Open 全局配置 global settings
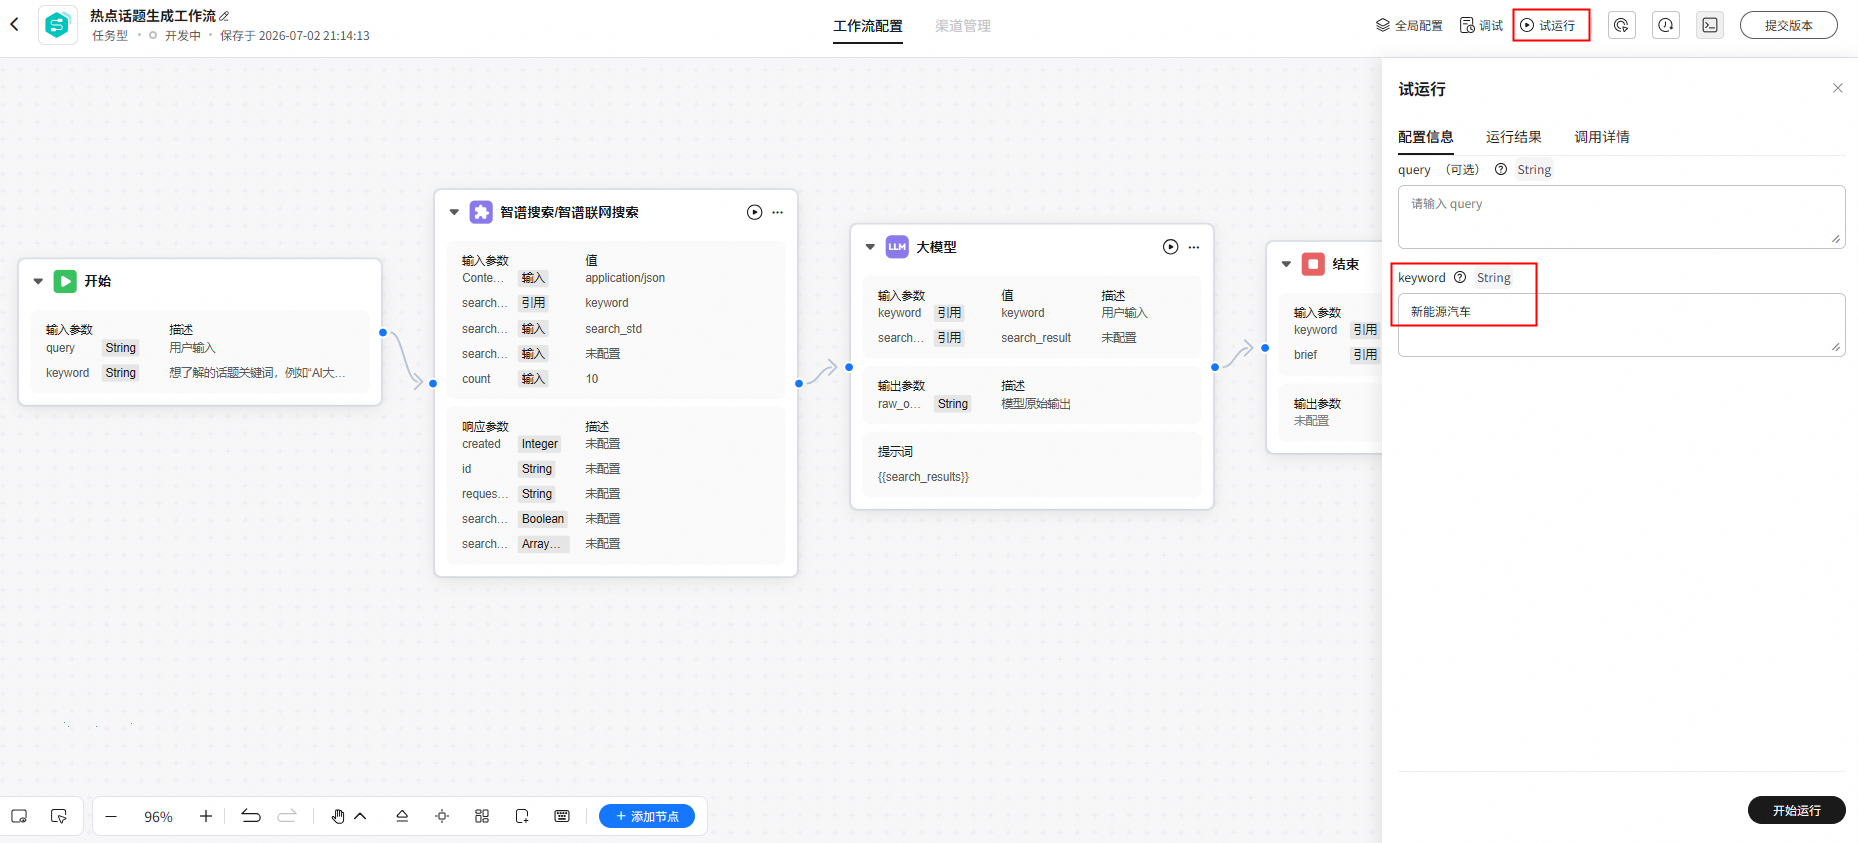The width and height of the screenshot is (1858, 843). tap(1409, 25)
